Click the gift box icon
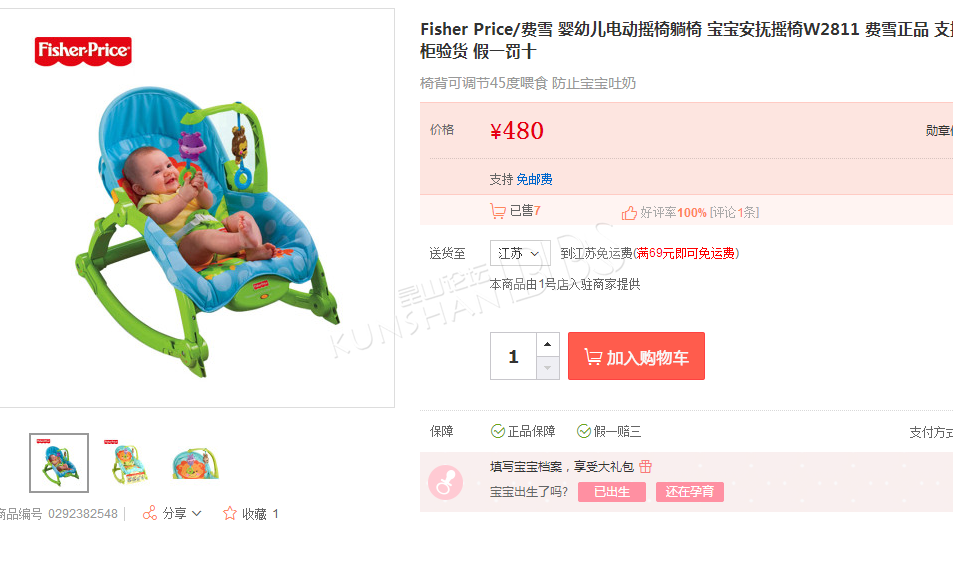Viewport: 953px width, 581px height. 645,466
